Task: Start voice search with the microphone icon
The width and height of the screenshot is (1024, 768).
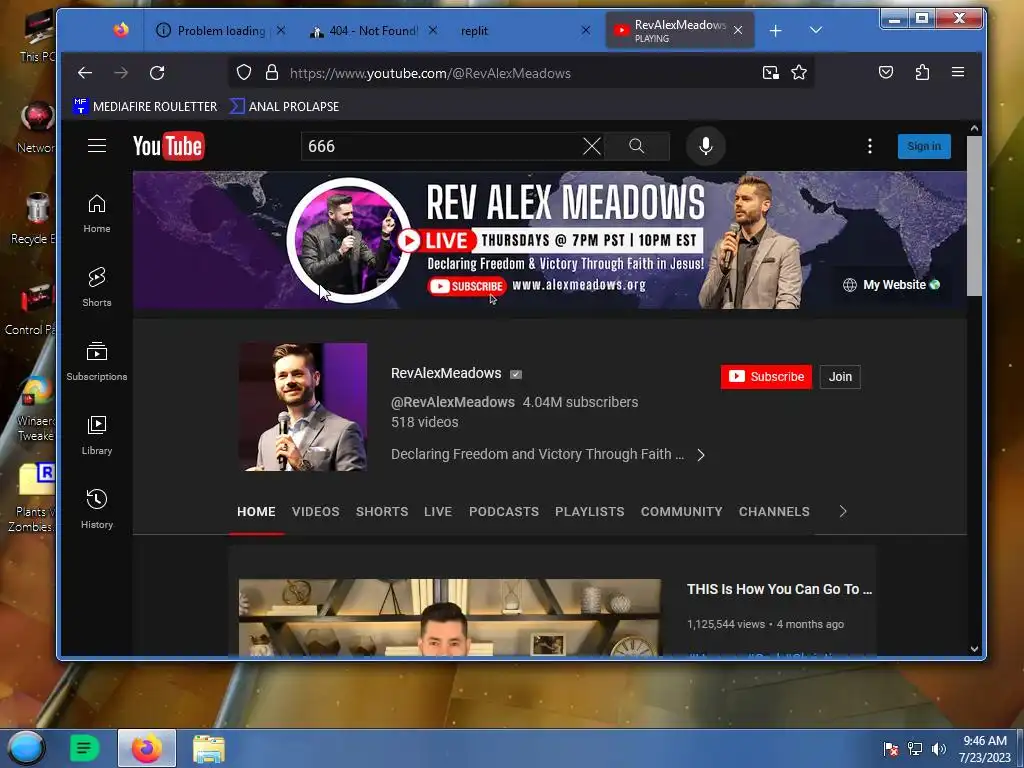Action: 705,146
